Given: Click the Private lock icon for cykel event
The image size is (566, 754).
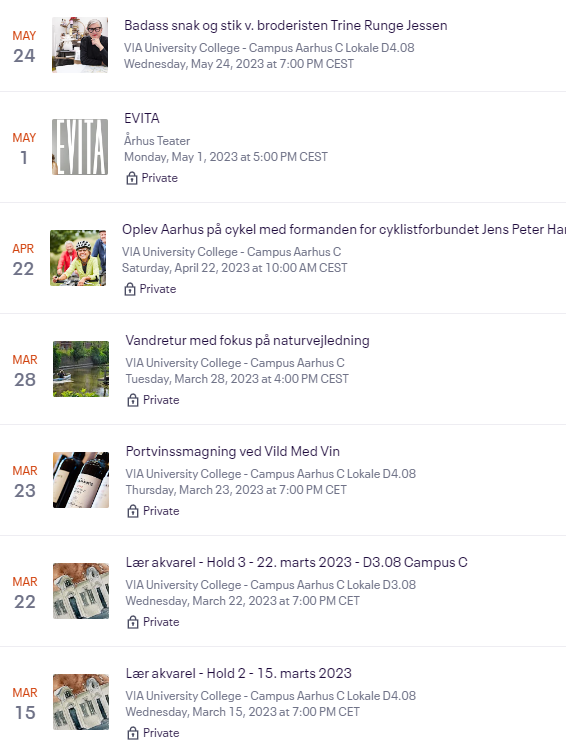Looking at the screenshot, I should click(x=130, y=289).
